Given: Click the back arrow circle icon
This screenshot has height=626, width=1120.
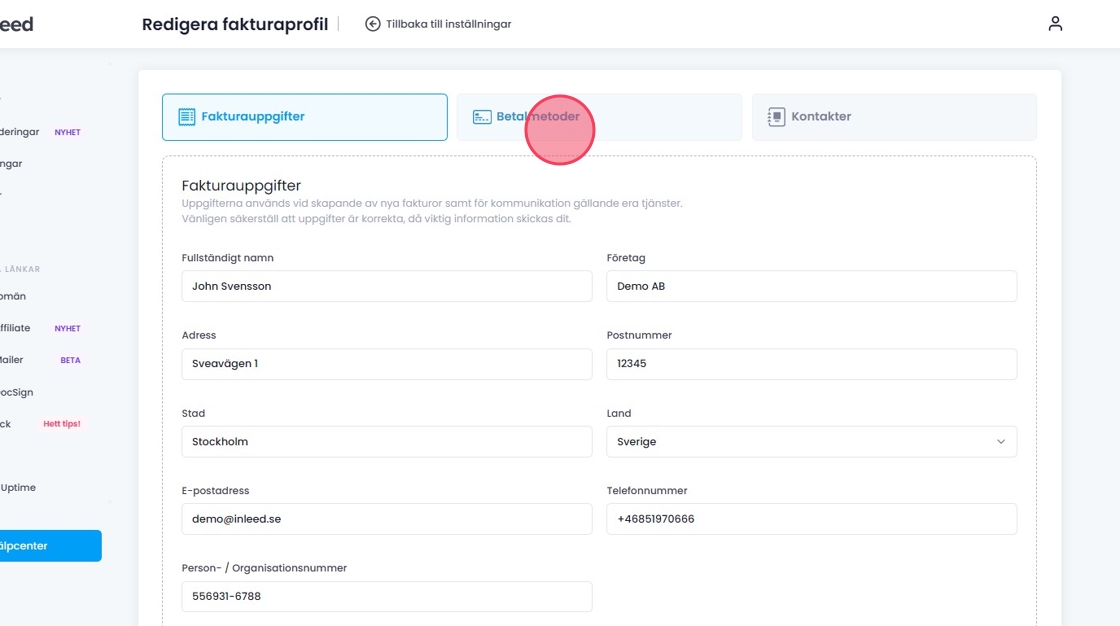Looking at the screenshot, I should [373, 24].
